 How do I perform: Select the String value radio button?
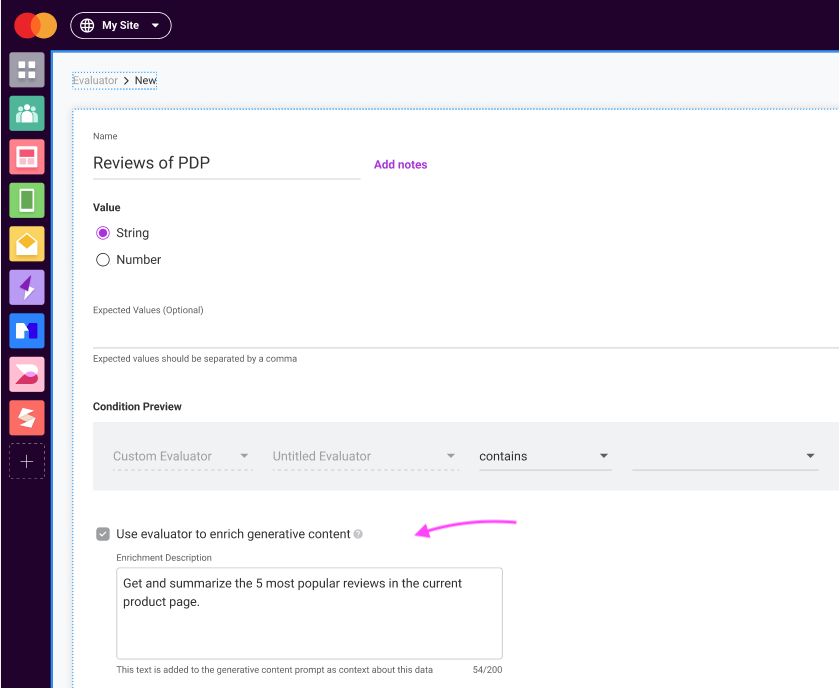[x=103, y=233]
